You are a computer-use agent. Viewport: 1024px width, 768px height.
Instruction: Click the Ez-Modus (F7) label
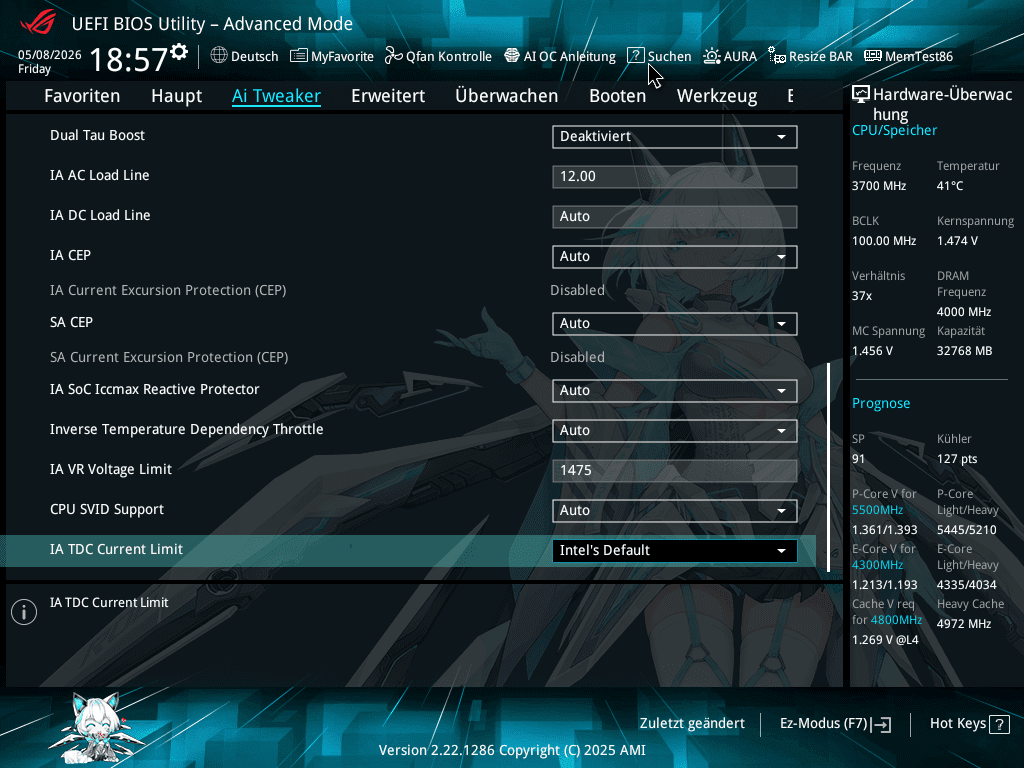pyautogui.click(x=824, y=724)
